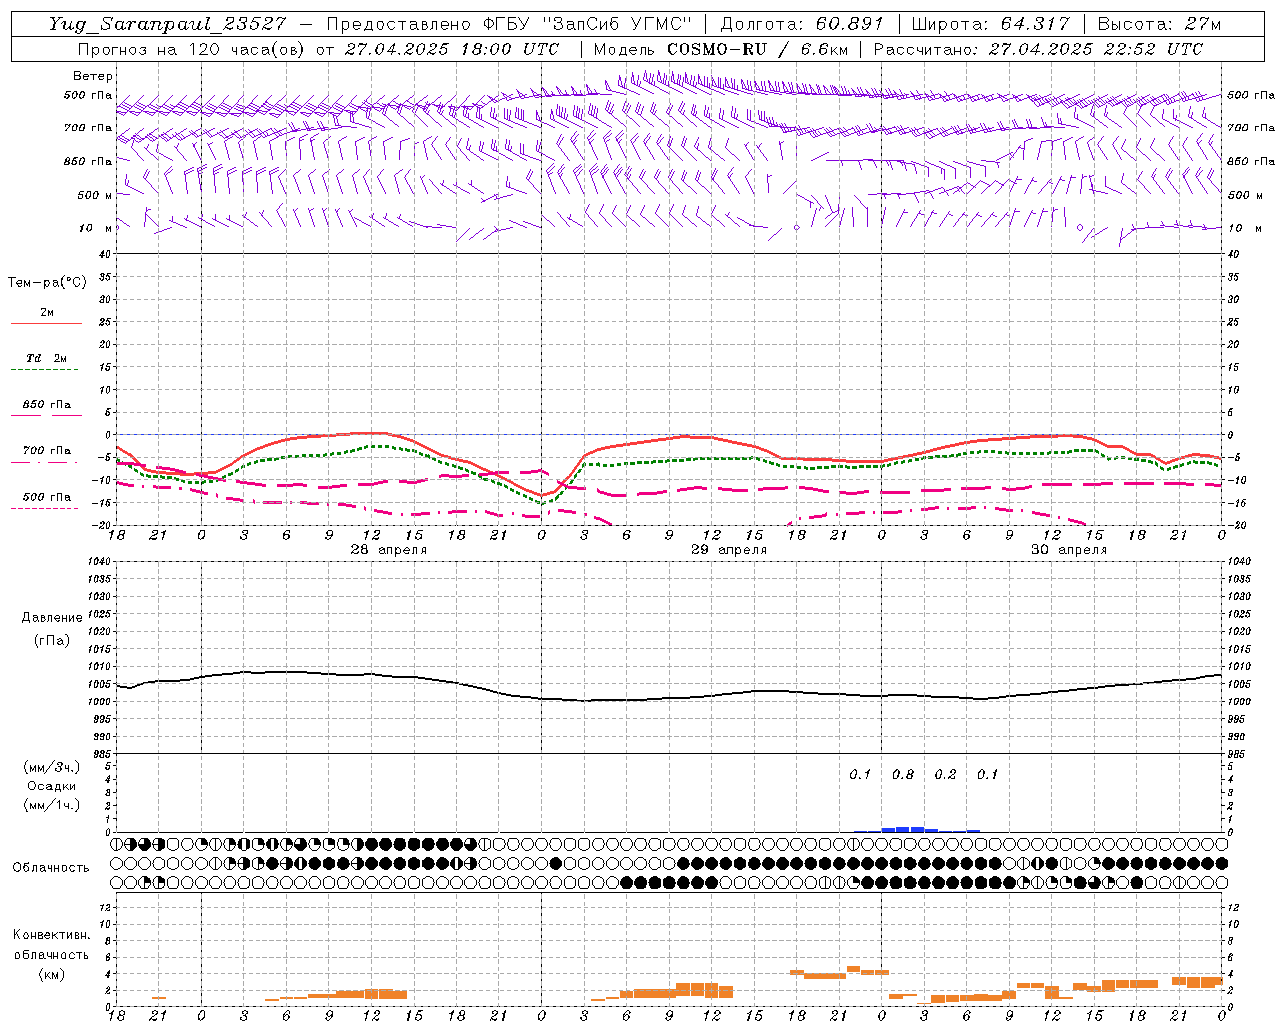Viewport: 1280px width, 1024px height.
Task: Click the text Прогноз на 120 часа(ов)
Action: (x=193, y=49)
